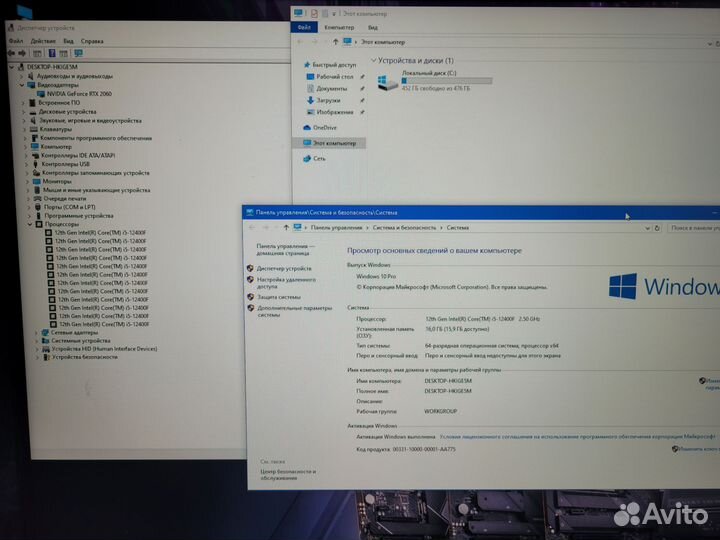Click up arrow in System window navigation
The width and height of the screenshot is (720, 540).
286,227
